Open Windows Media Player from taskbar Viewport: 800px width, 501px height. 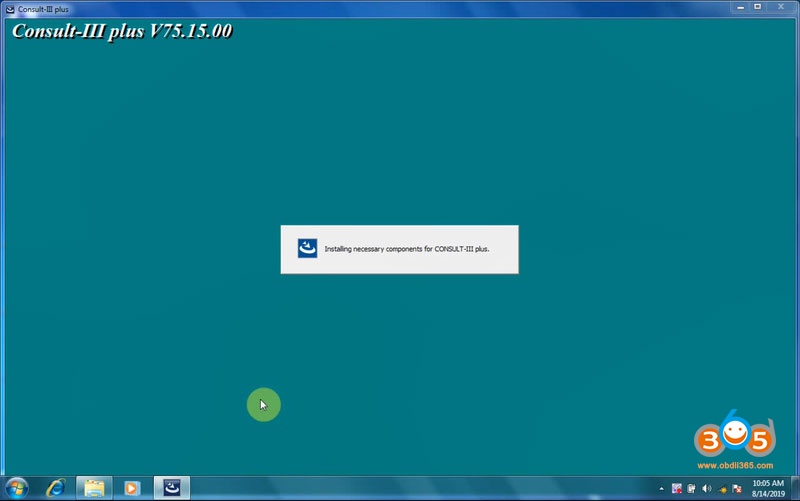[x=132, y=488]
